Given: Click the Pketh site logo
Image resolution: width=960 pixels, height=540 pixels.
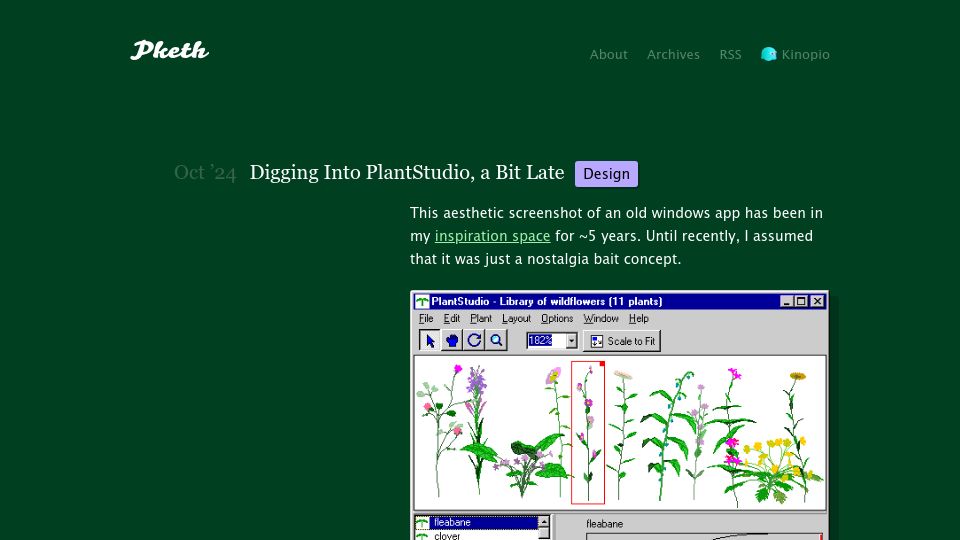Looking at the screenshot, I should [170, 50].
